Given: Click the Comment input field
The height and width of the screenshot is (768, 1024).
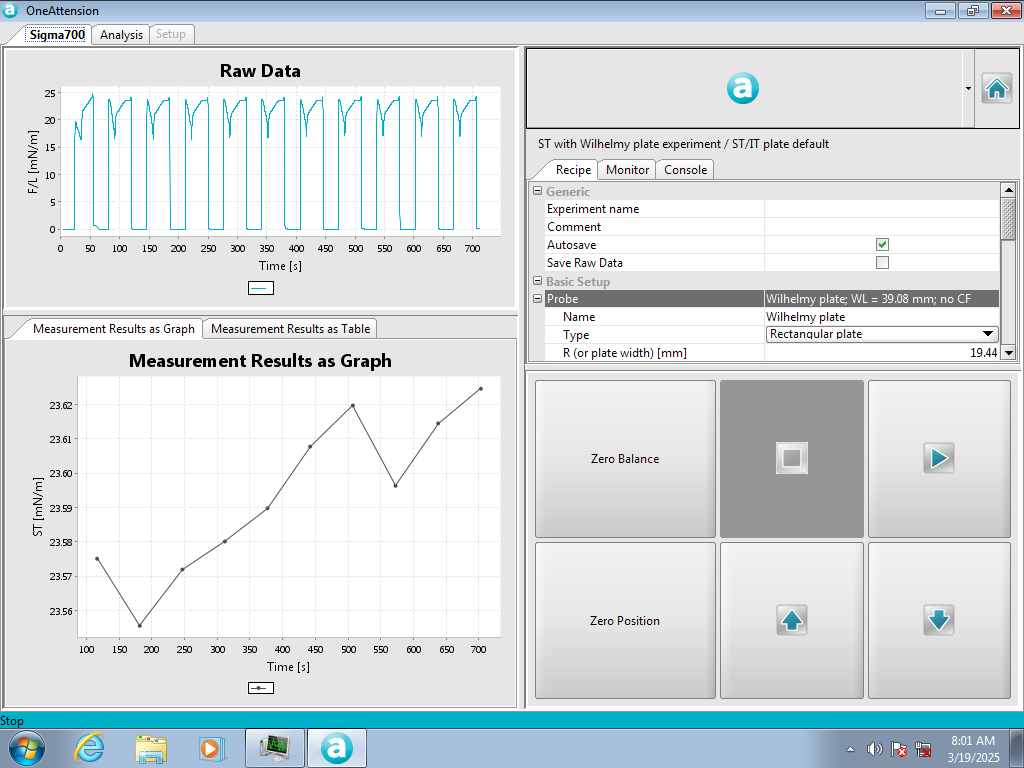Looking at the screenshot, I should pos(882,227).
